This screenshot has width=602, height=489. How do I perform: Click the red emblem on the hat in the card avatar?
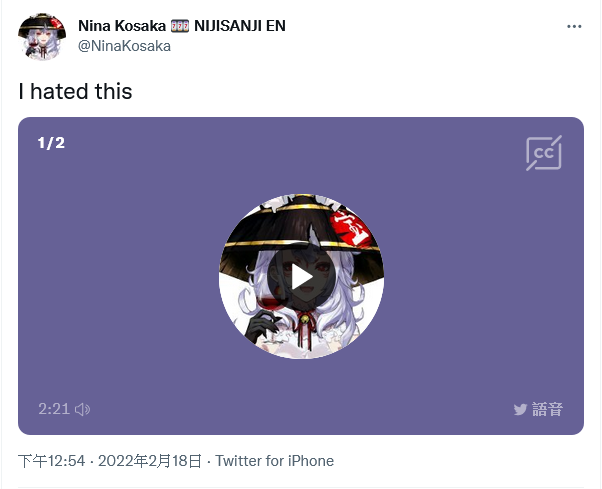click(x=350, y=228)
